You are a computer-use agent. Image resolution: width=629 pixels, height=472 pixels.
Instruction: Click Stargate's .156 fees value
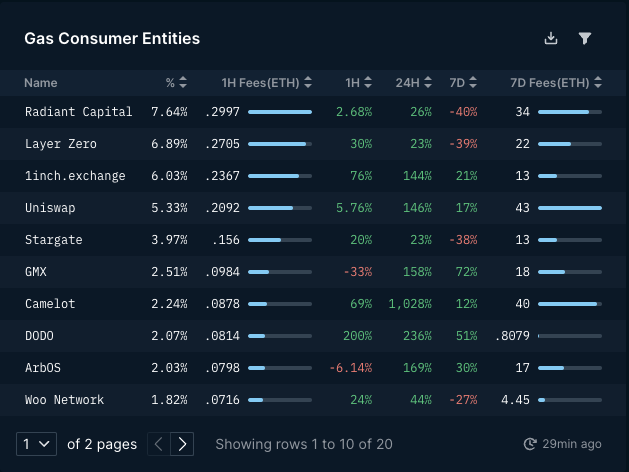pos(226,240)
